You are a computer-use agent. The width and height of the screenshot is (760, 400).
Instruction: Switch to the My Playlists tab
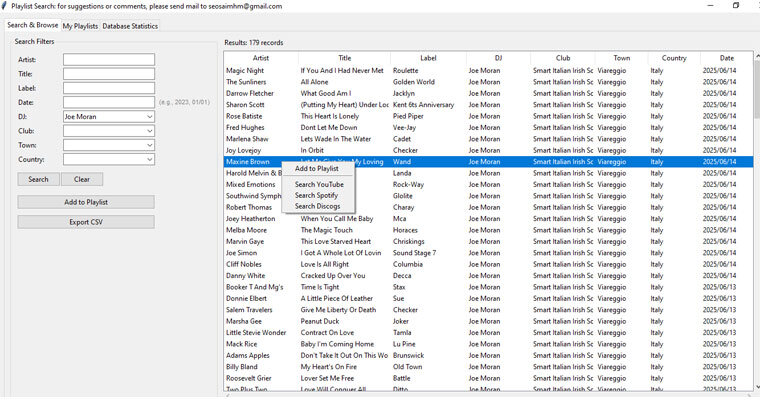pyautogui.click(x=80, y=26)
